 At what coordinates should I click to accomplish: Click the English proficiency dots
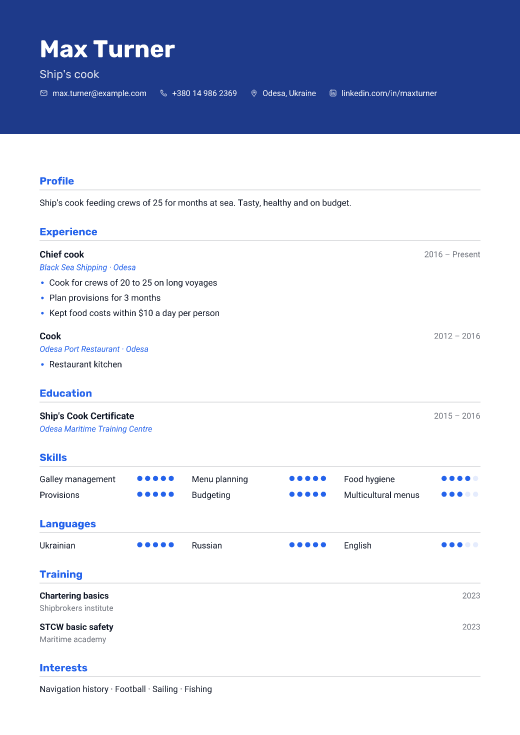460,545
